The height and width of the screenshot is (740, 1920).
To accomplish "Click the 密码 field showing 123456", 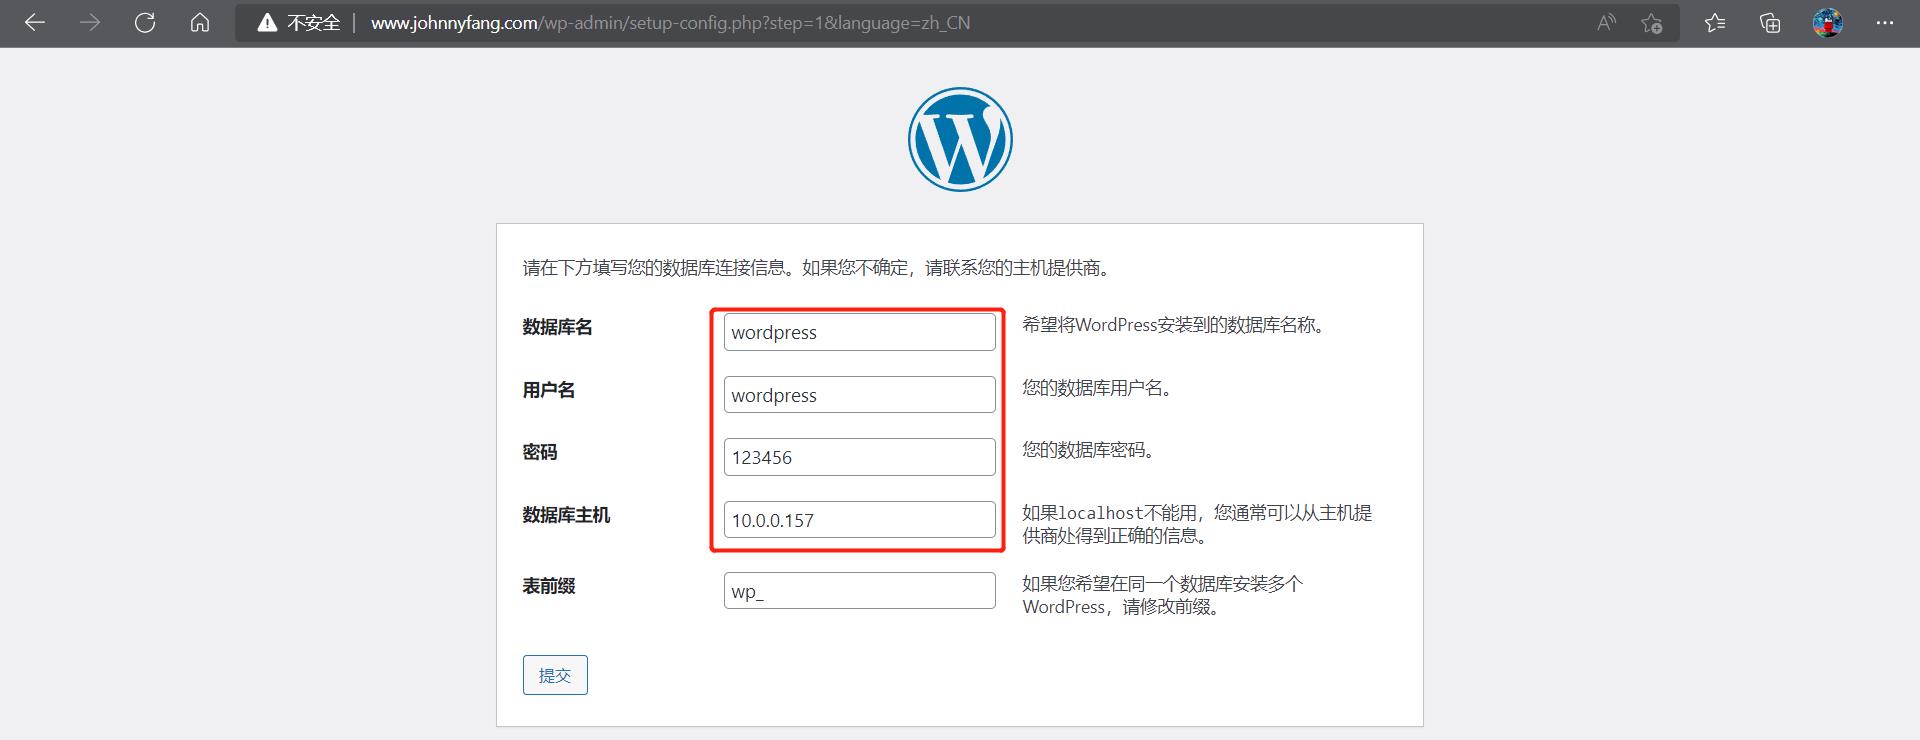I will click(860, 457).
